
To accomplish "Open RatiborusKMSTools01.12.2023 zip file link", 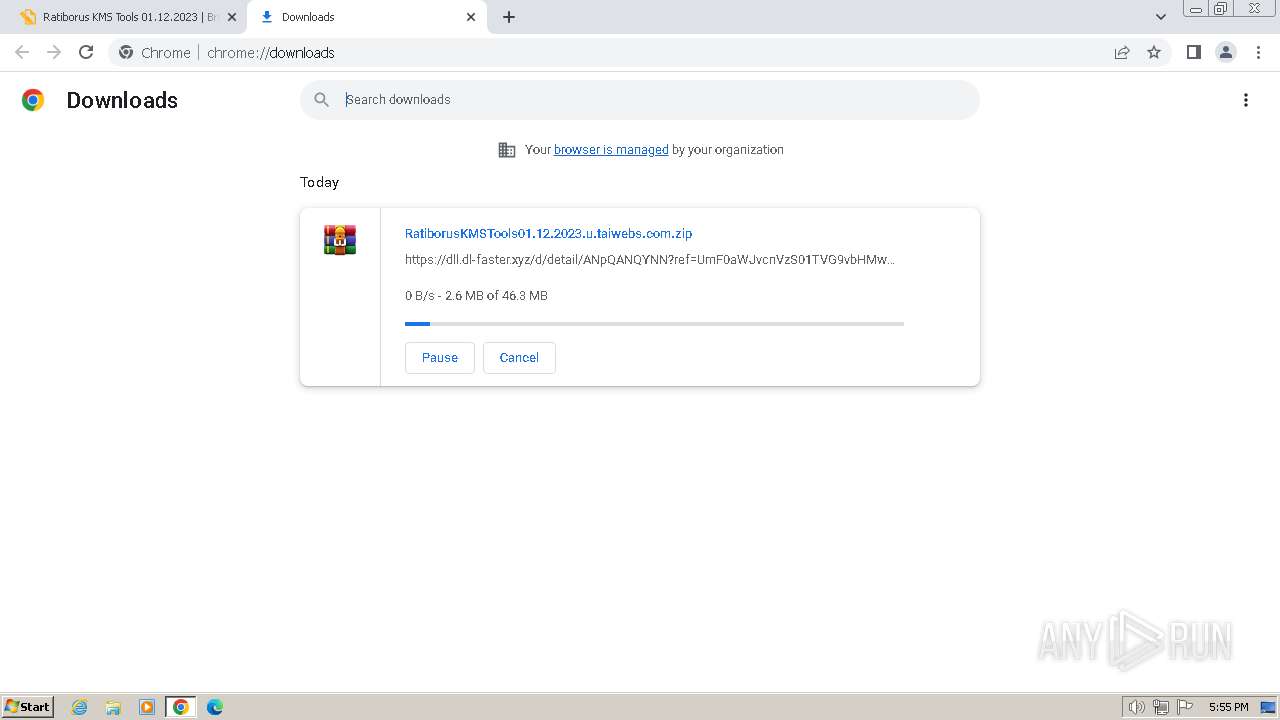I will coord(548,233).
